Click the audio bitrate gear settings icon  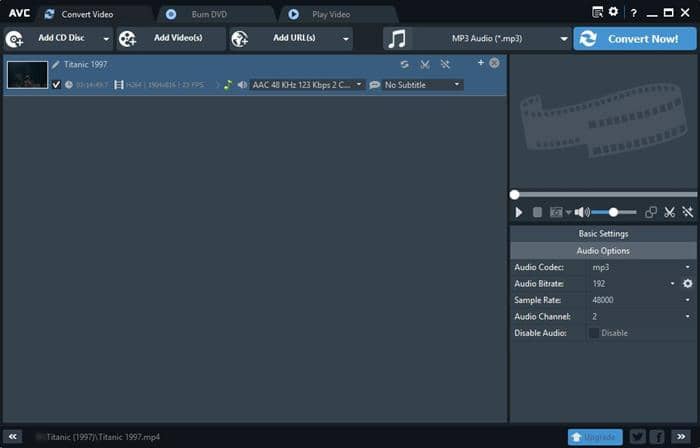687,284
